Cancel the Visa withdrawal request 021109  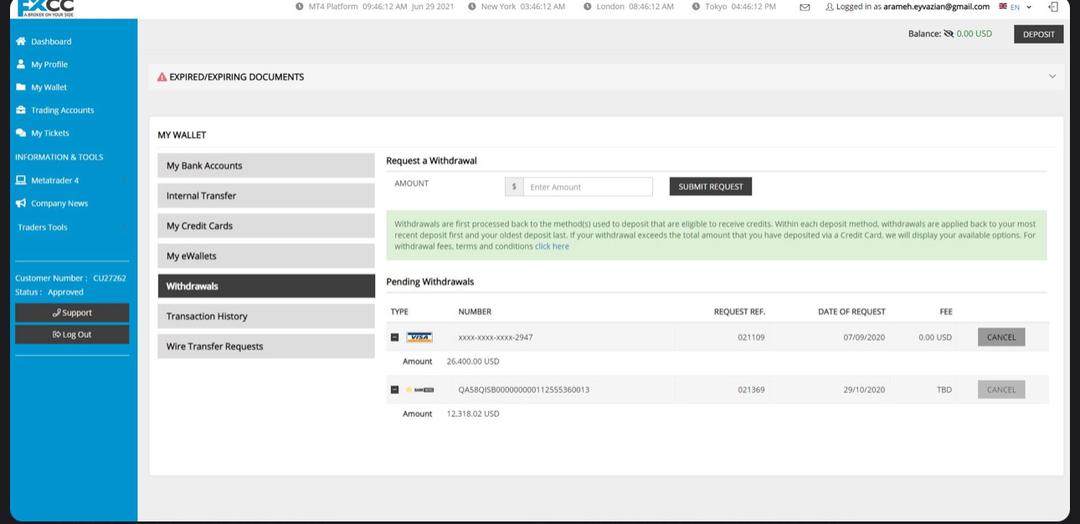pyautogui.click(x=1001, y=337)
